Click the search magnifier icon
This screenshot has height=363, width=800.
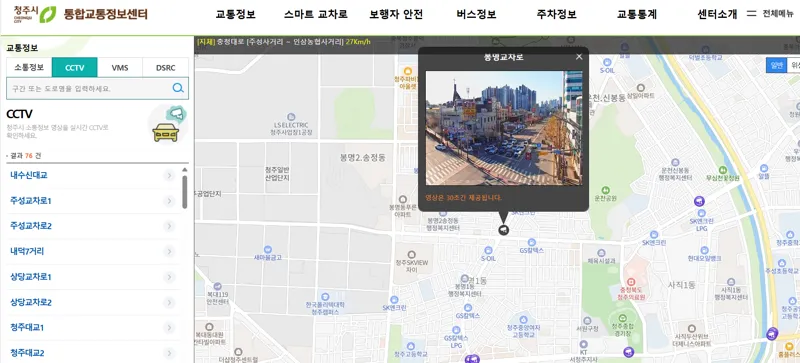coord(178,88)
